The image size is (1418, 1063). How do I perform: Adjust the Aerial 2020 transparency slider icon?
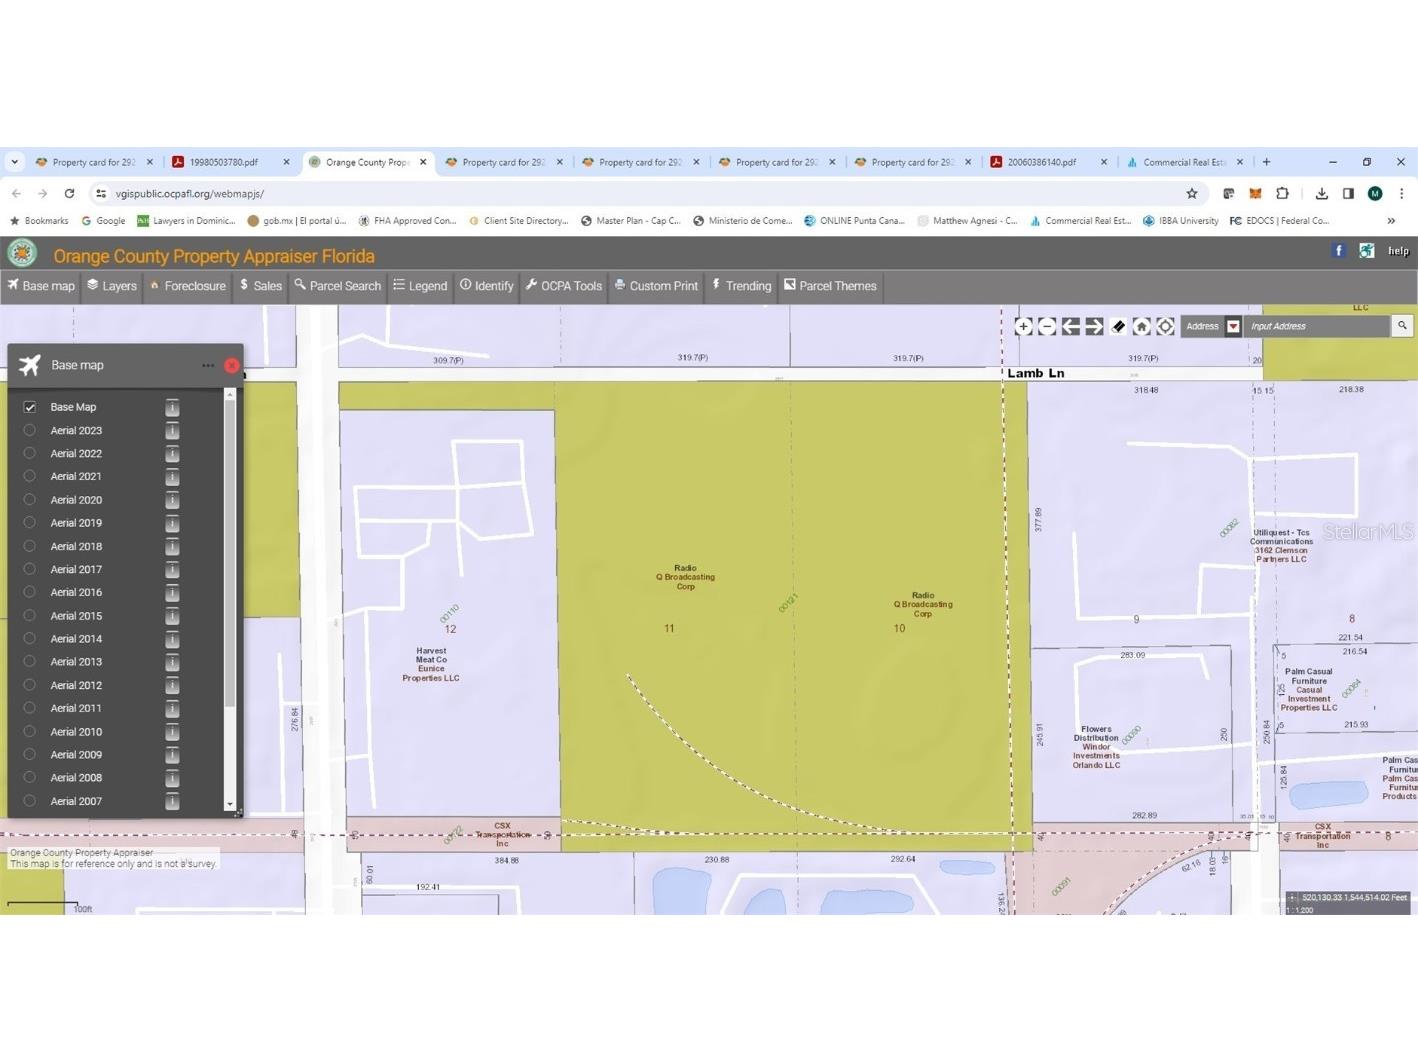tap(172, 500)
